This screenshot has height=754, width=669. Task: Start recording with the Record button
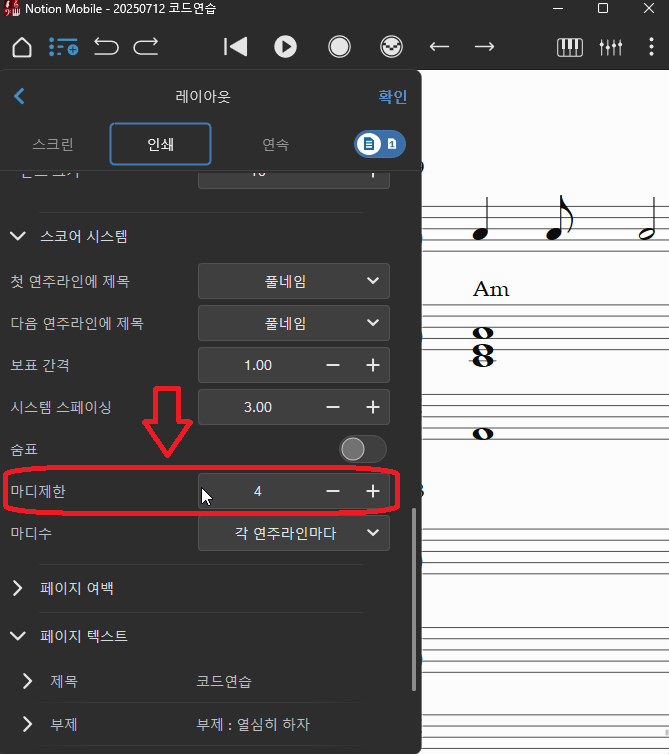tap(339, 47)
